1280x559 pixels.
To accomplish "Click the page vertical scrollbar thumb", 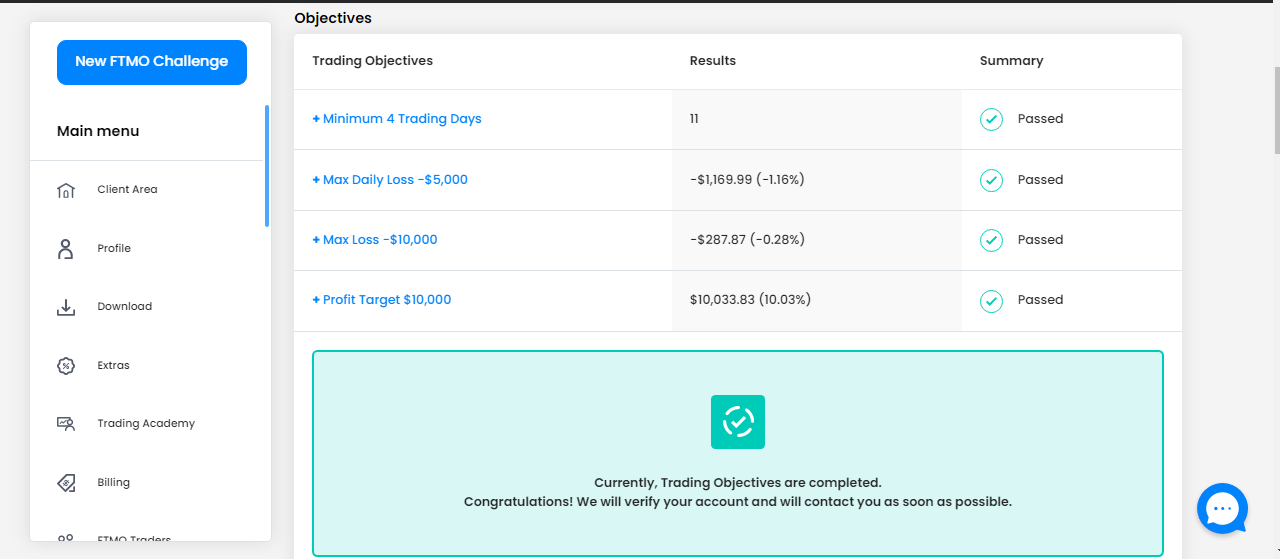I will coord(1276,110).
